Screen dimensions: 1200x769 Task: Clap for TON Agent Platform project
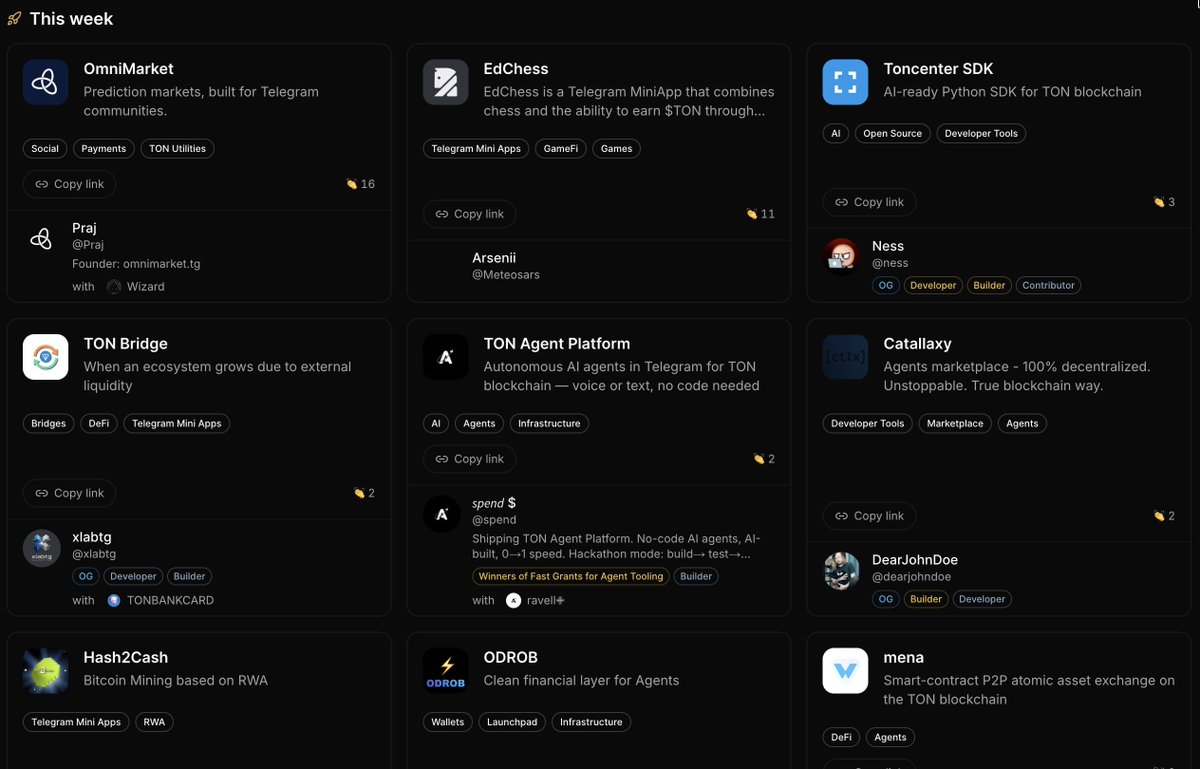(764, 459)
